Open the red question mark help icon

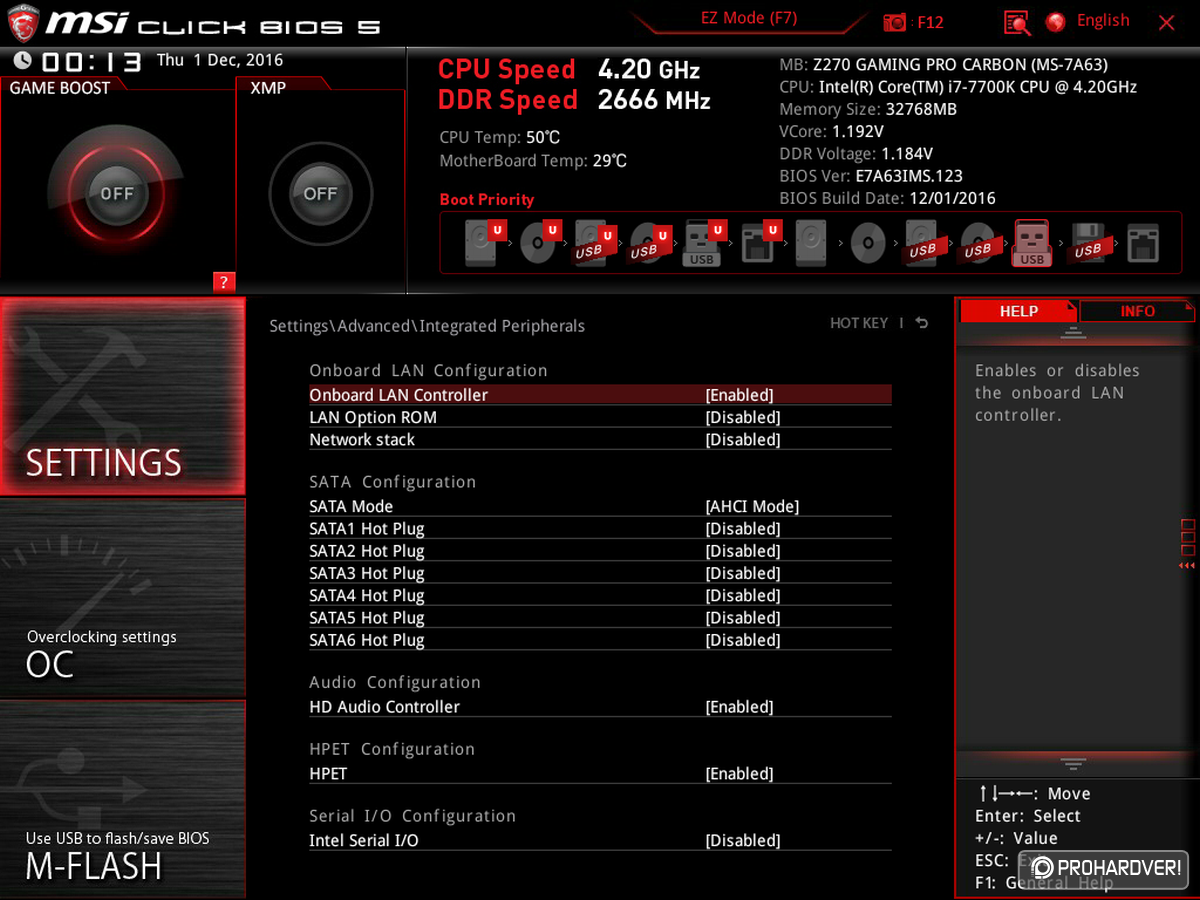224,282
